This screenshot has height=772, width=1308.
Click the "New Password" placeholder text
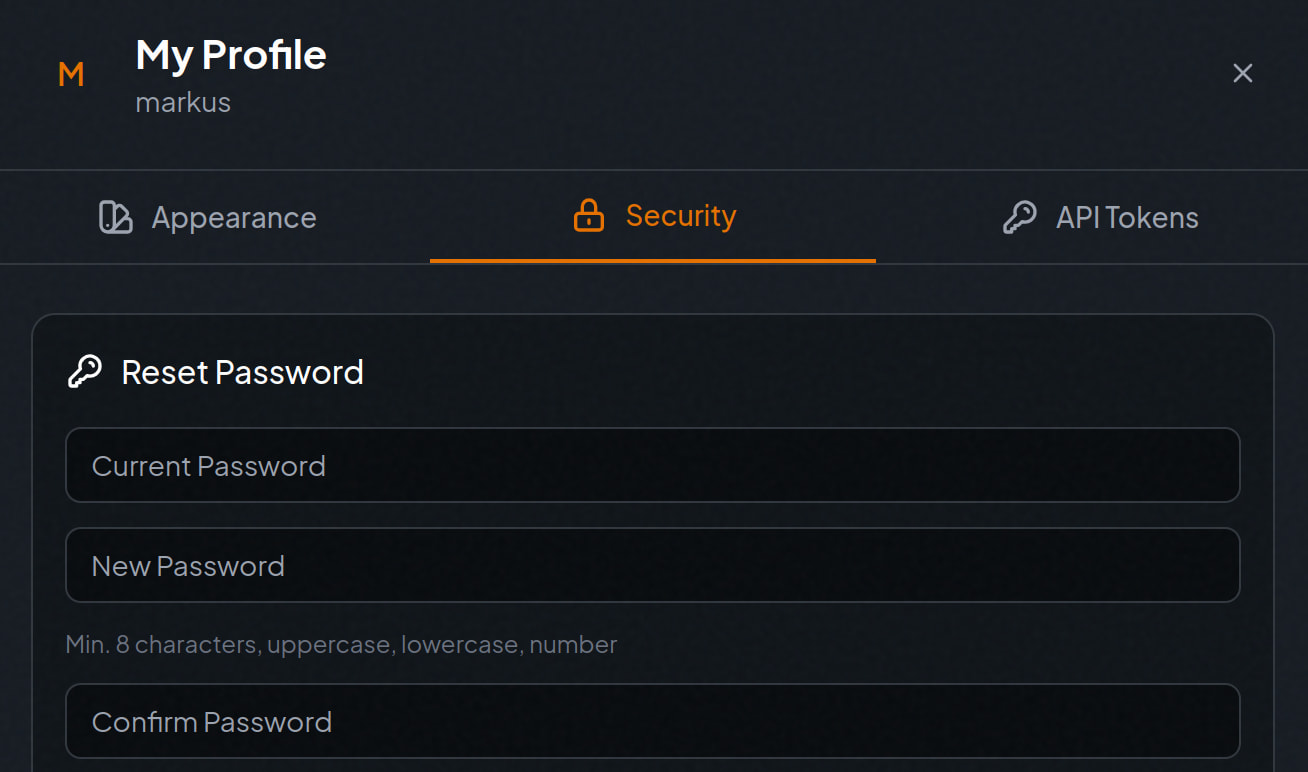pyautogui.click(x=188, y=566)
